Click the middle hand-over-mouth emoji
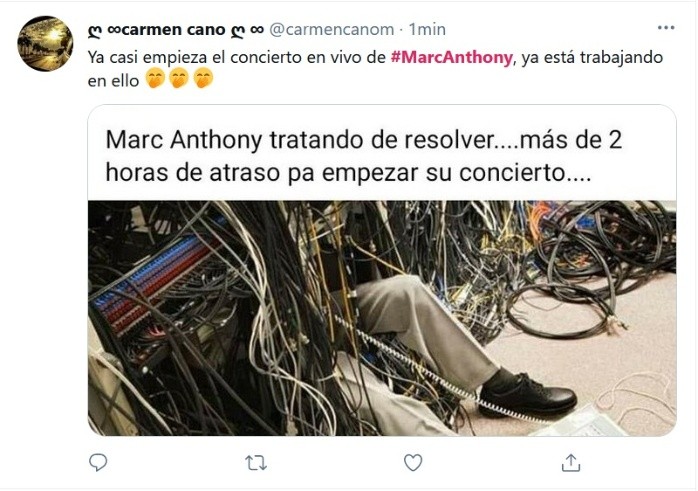The image size is (698, 491). point(179,79)
